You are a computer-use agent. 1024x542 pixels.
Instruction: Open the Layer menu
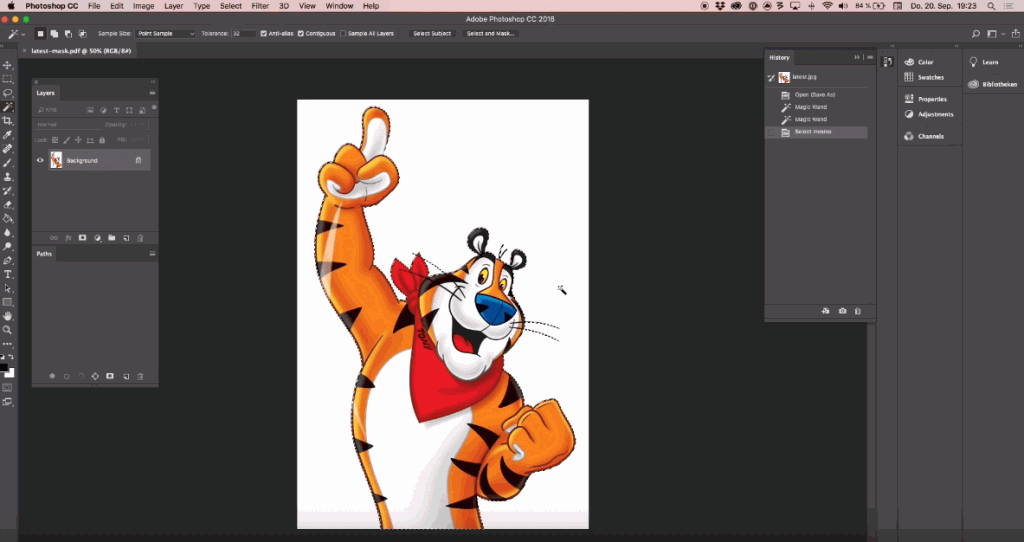pos(174,6)
